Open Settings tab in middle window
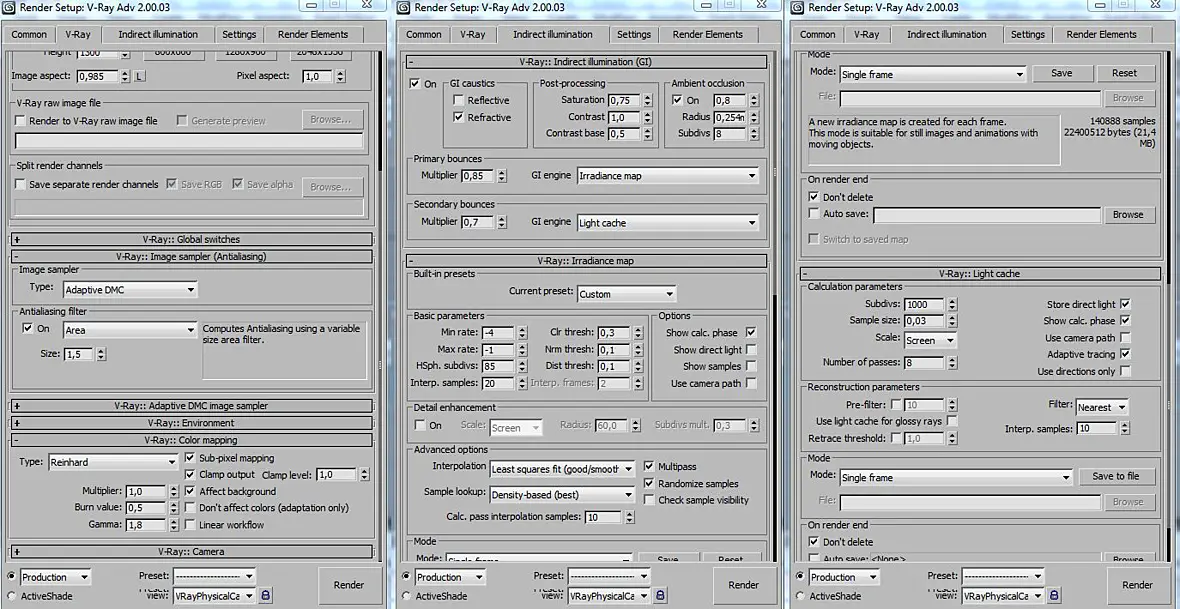 coord(634,35)
